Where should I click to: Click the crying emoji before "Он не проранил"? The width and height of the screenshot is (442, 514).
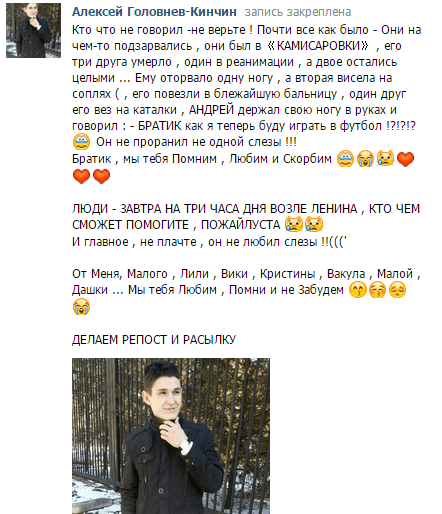coord(81,142)
